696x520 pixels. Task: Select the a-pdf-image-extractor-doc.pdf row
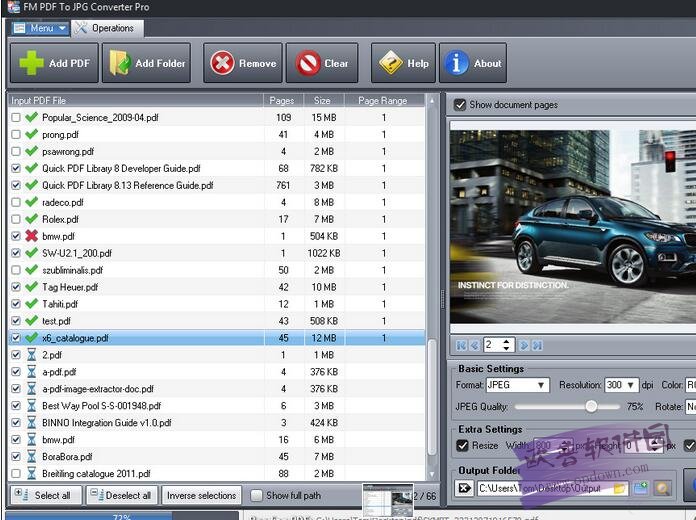click(x=217, y=389)
